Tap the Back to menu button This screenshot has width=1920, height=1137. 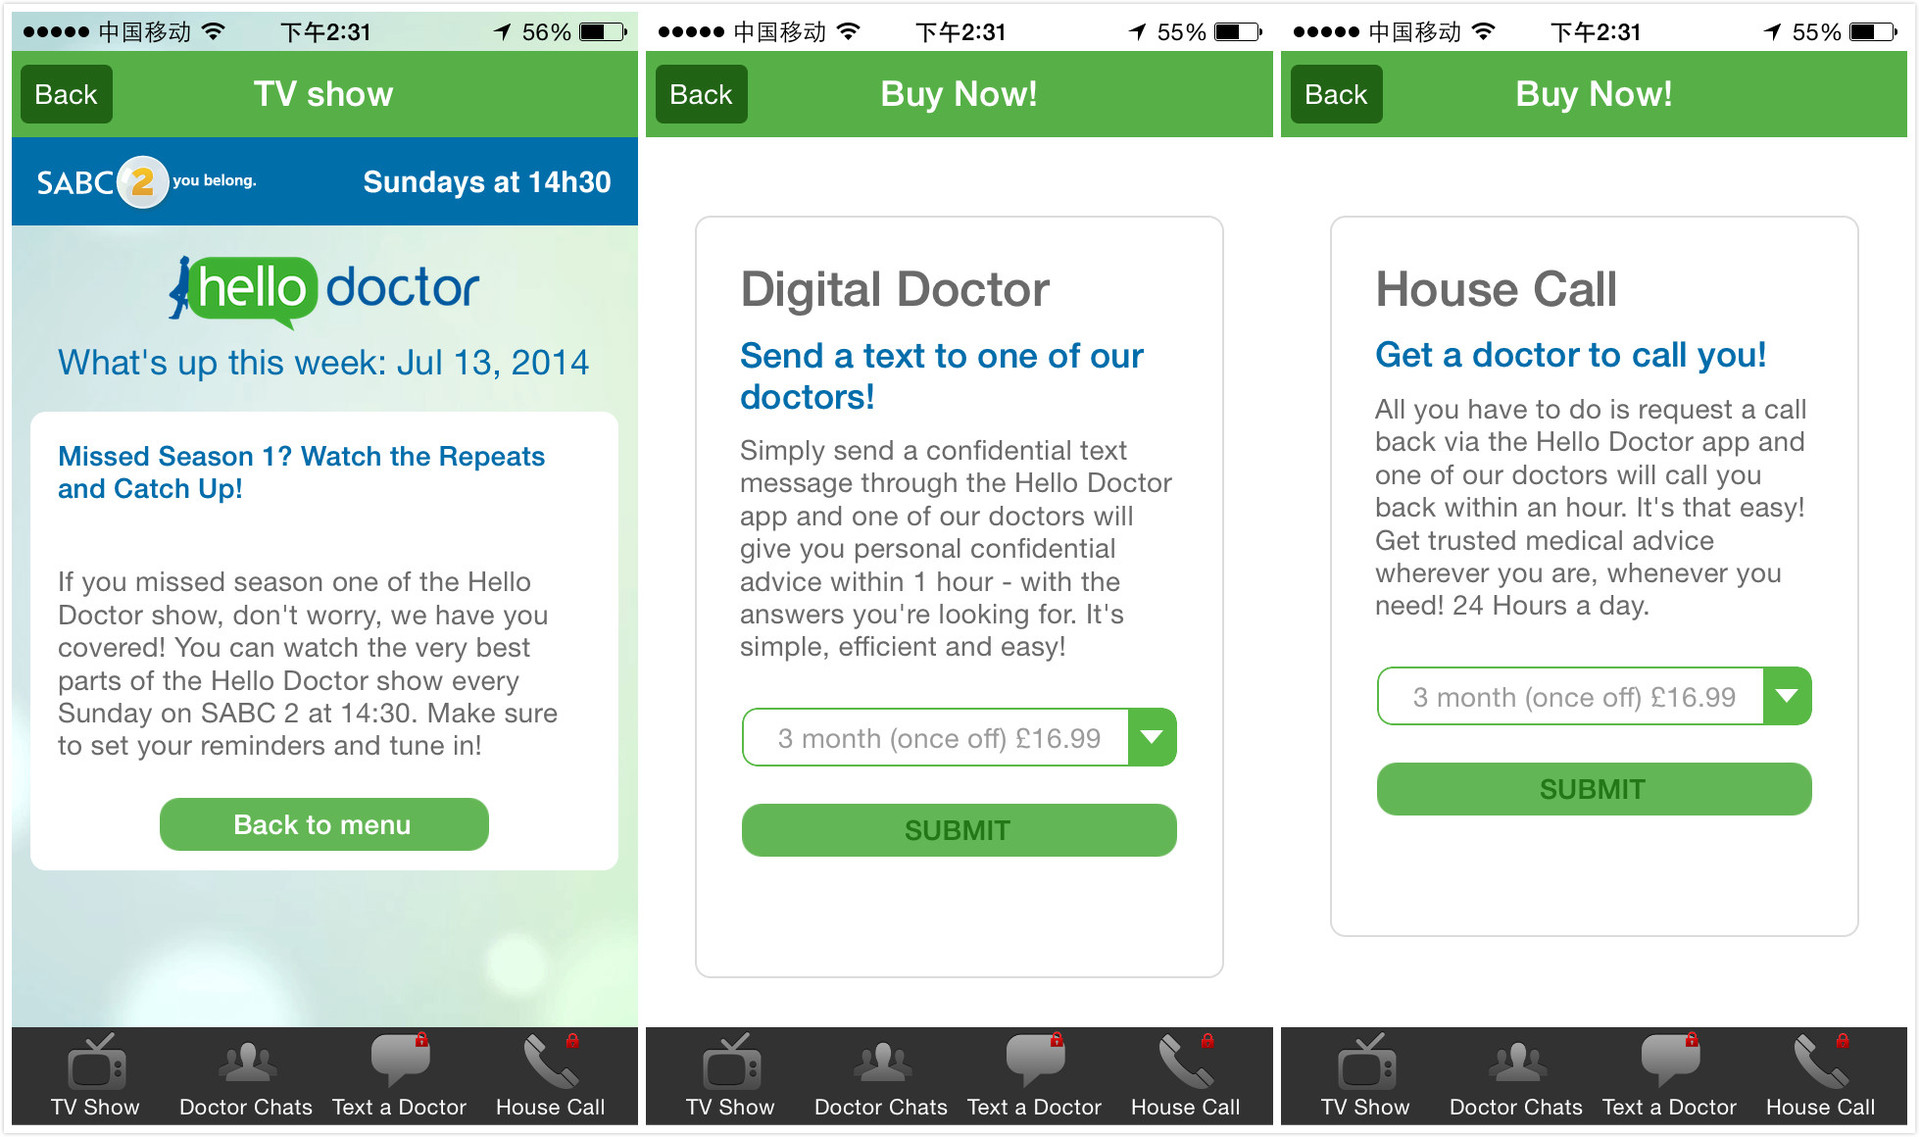[324, 824]
